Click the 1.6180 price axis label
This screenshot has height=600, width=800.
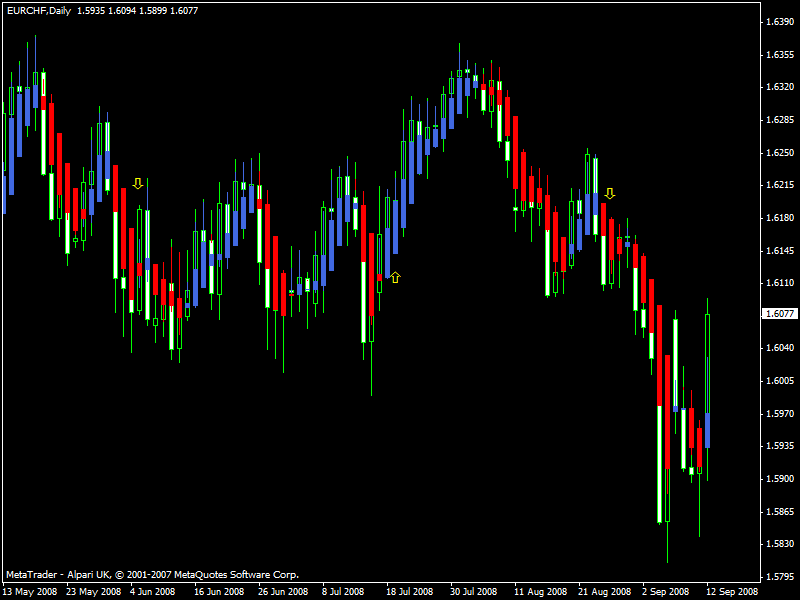click(x=780, y=218)
